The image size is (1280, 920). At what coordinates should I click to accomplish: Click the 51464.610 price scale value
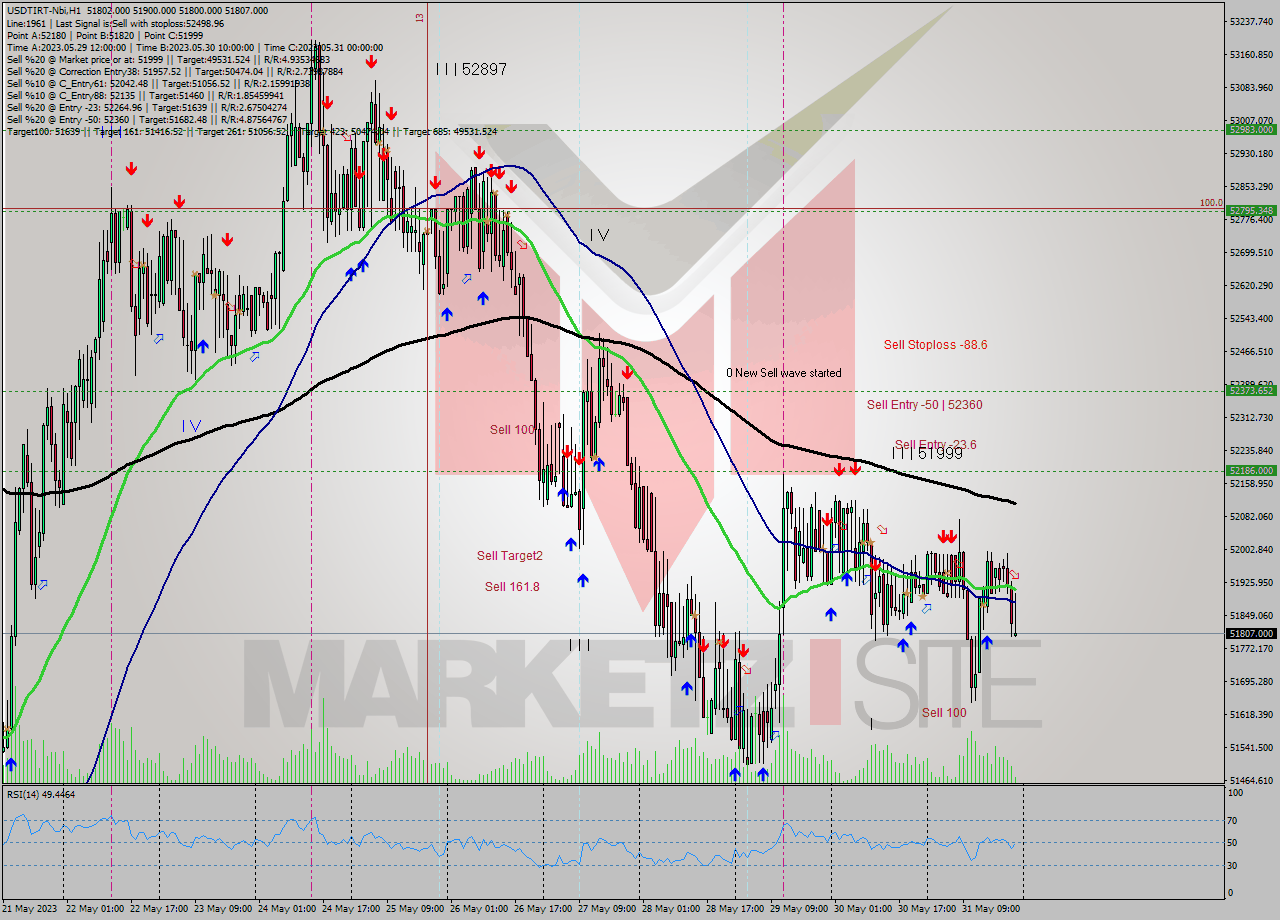[1251, 780]
